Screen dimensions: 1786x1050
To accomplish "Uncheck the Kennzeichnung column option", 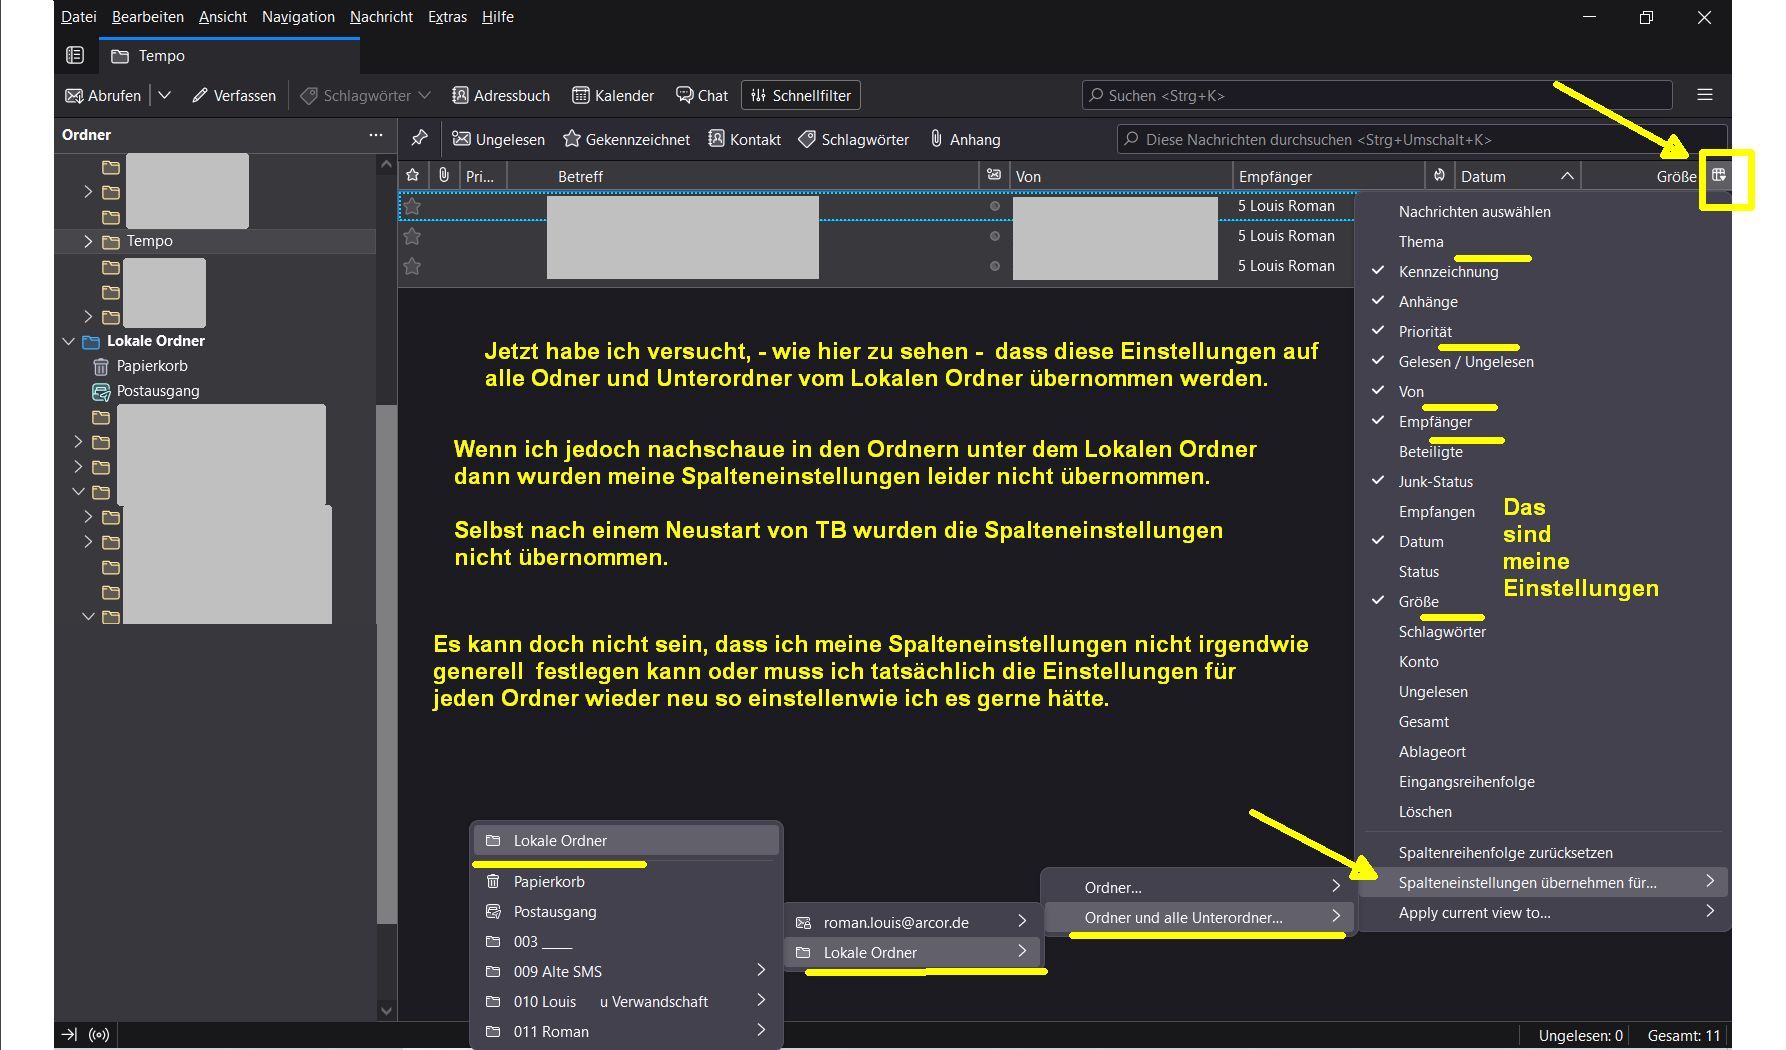I will [1447, 272].
